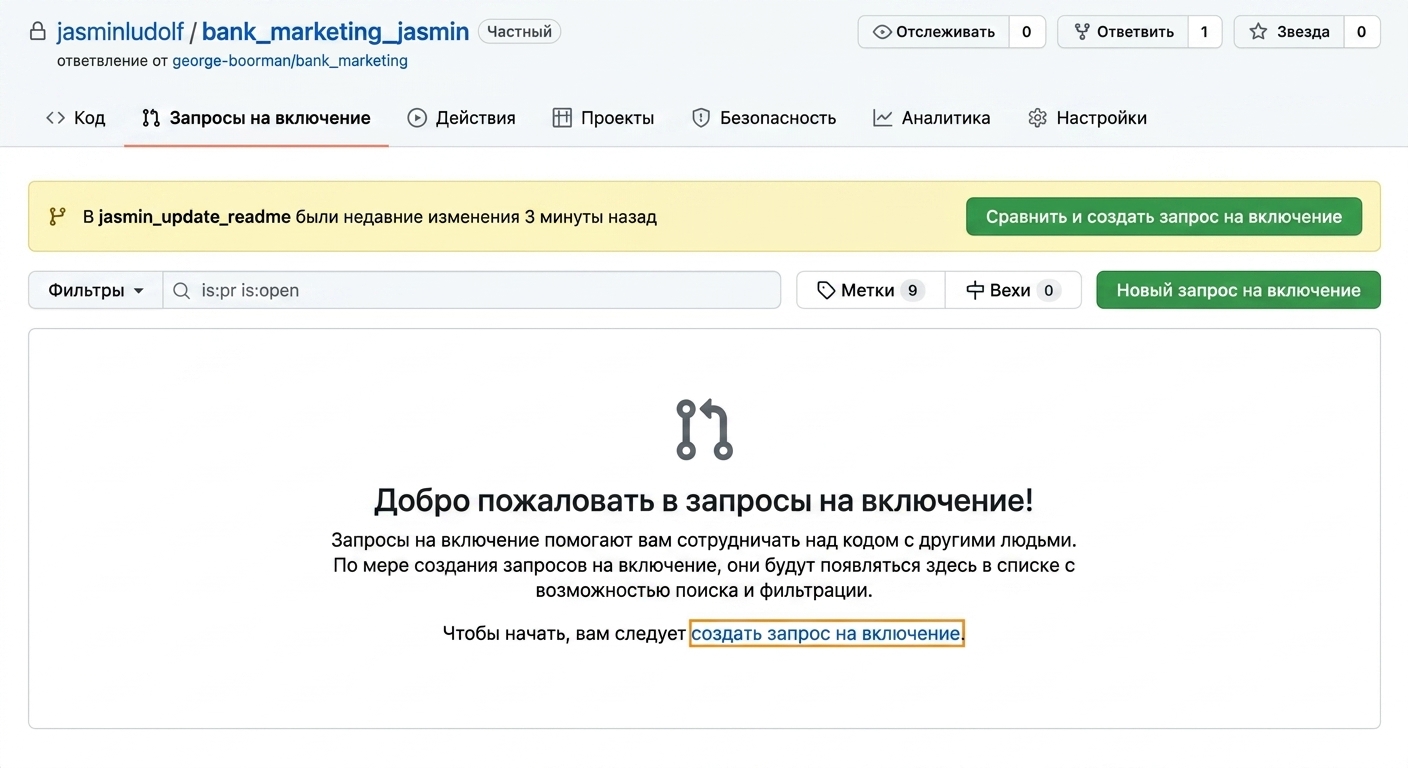Open the Безопасность tab

[x=764, y=118]
